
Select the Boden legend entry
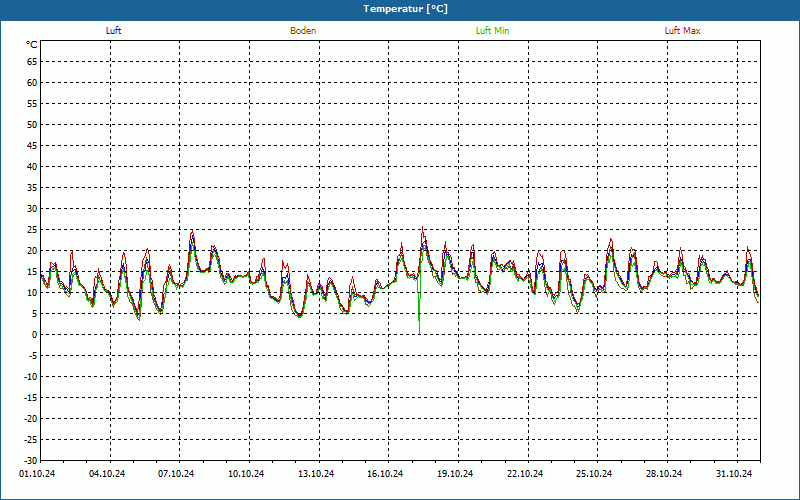click(303, 31)
